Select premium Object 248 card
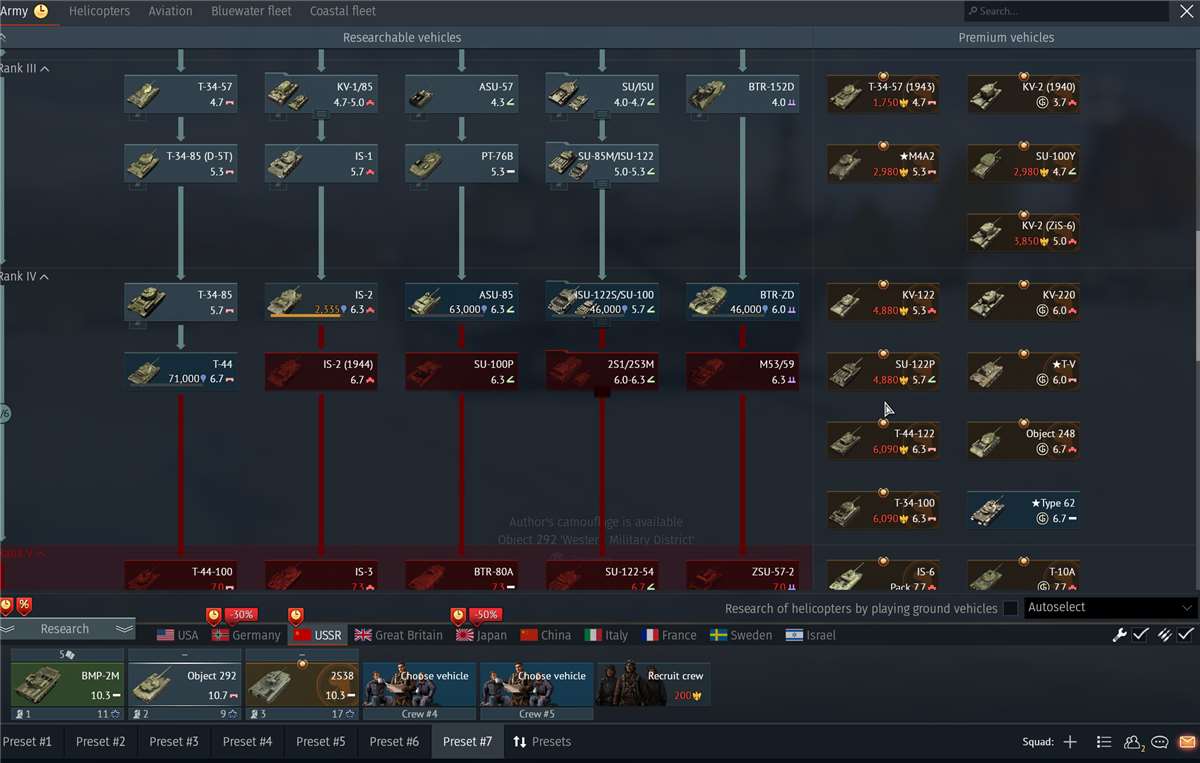Screen dimensions: 1200x763 1024,441
